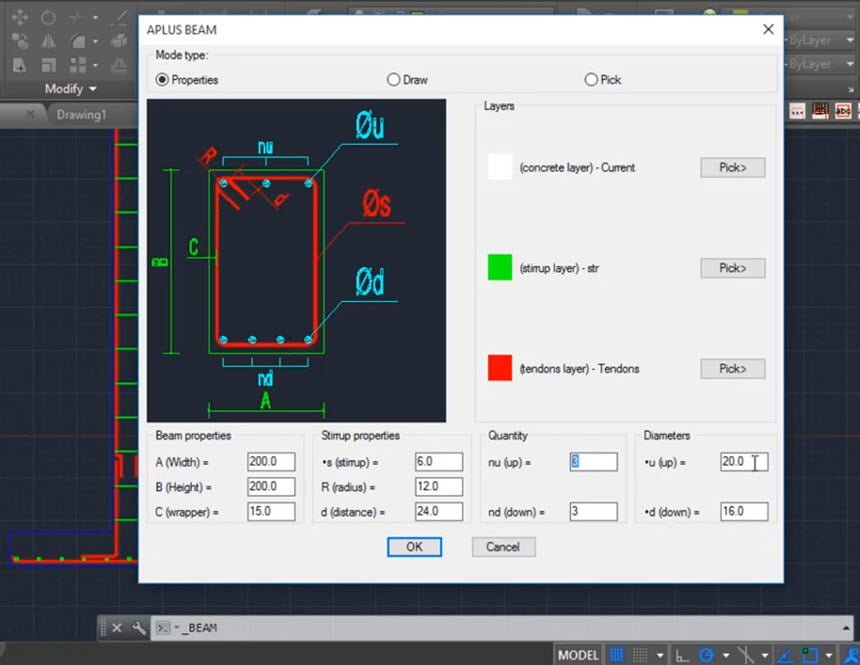Click the u (up) diameter field

tap(744, 461)
